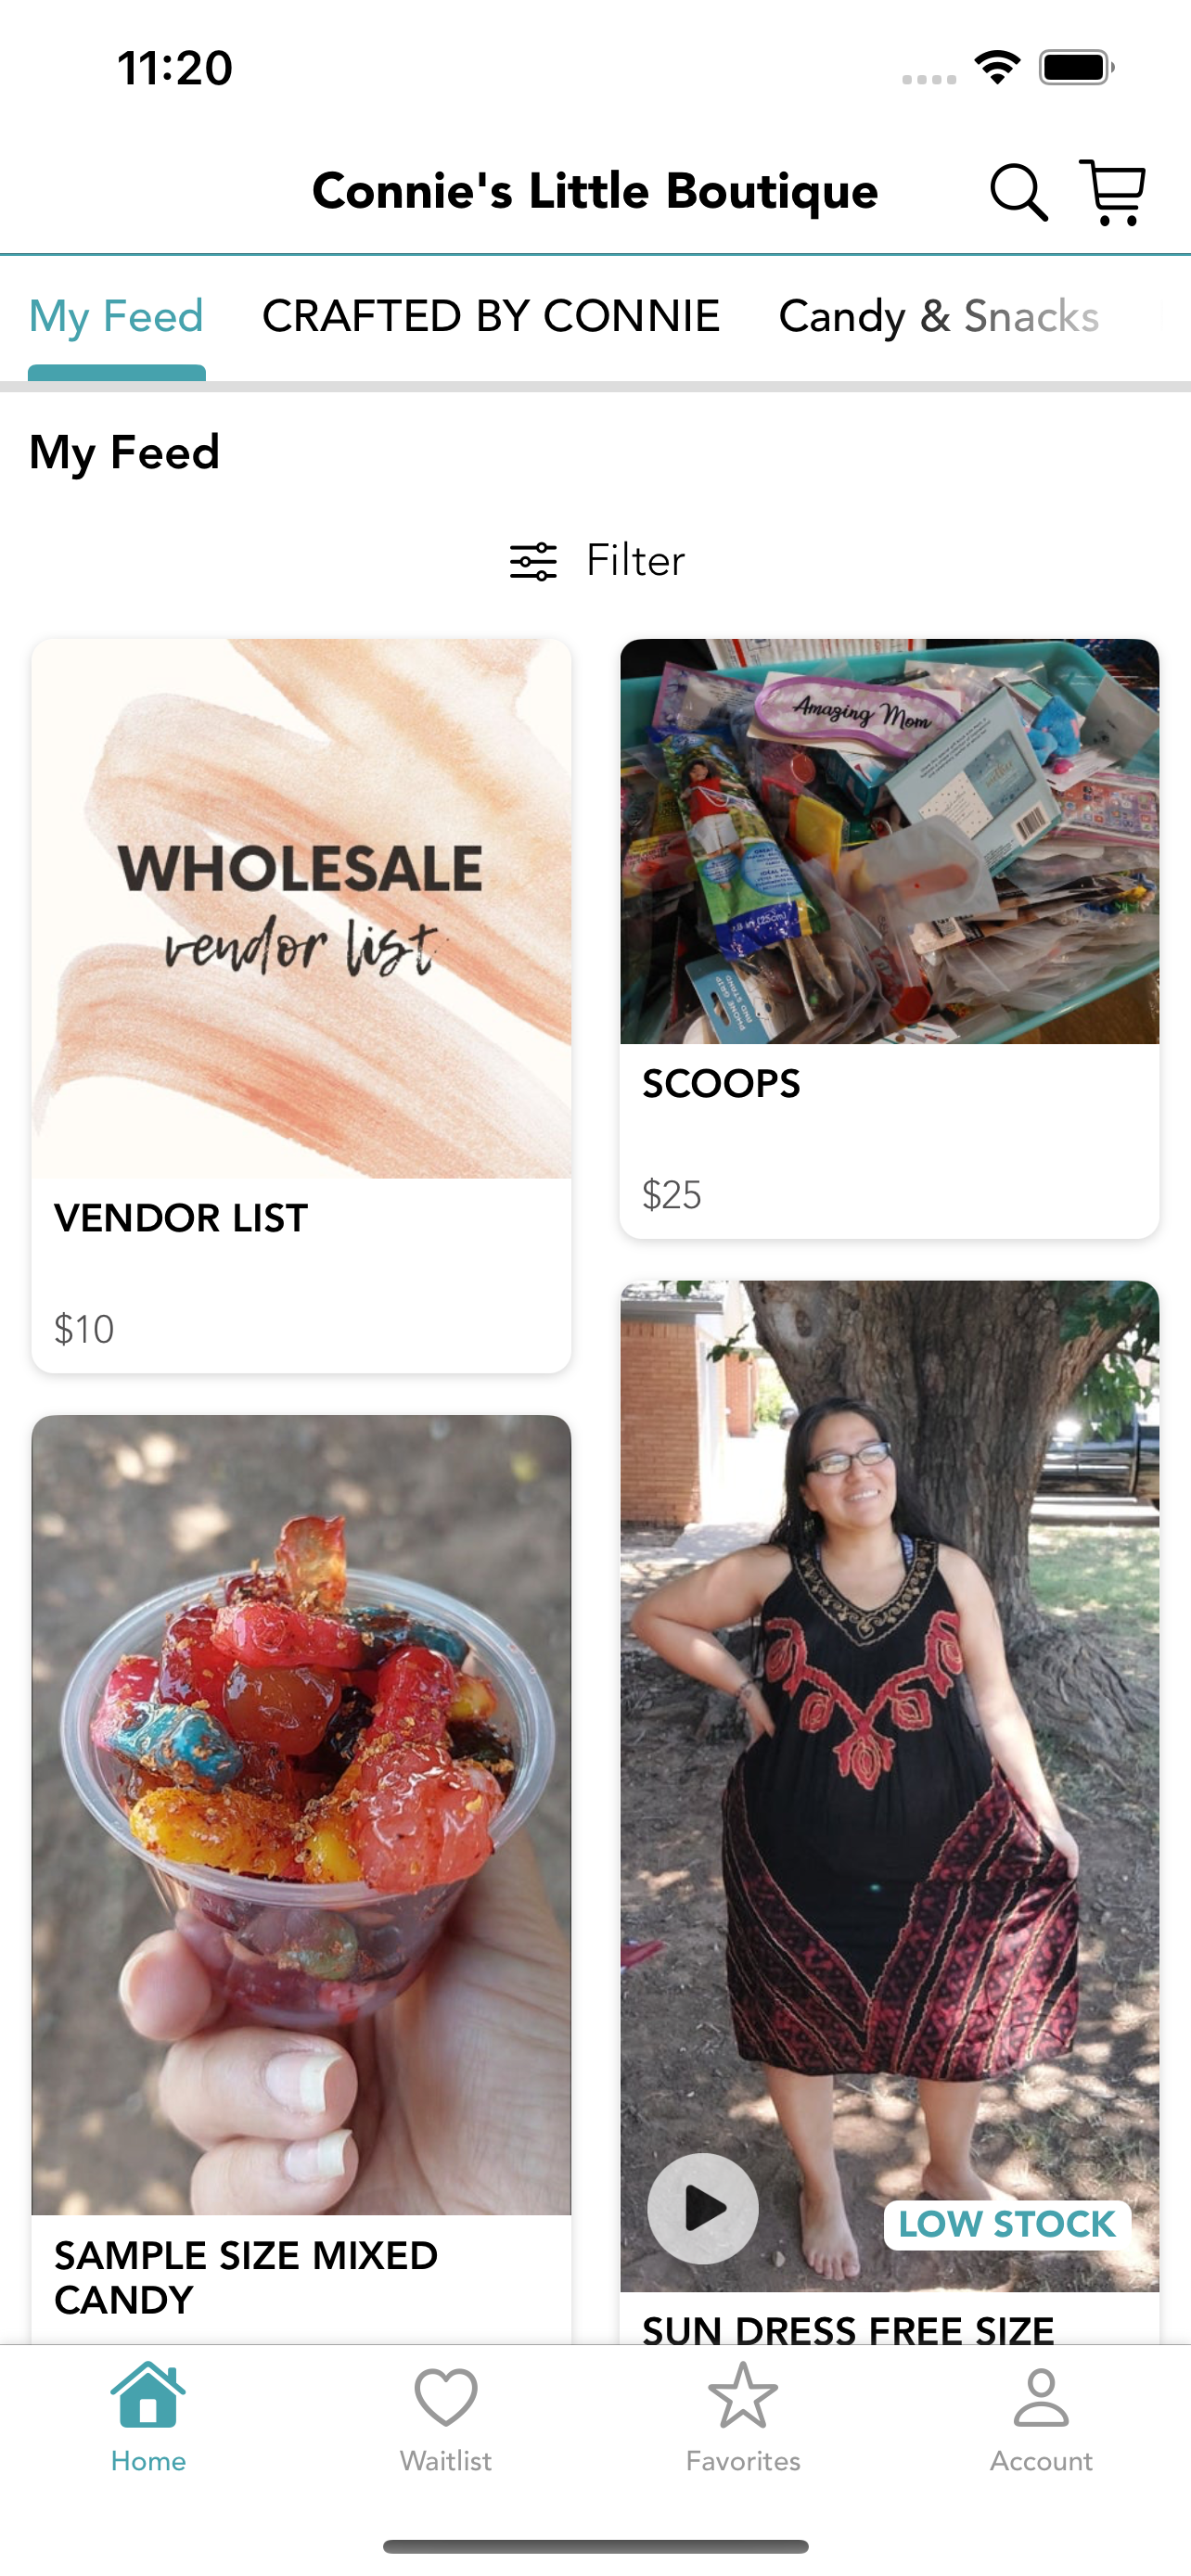Select the SCOOPS $25 price
This screenshot has height=2576, width=1191.
click(x=672, y=1195)
